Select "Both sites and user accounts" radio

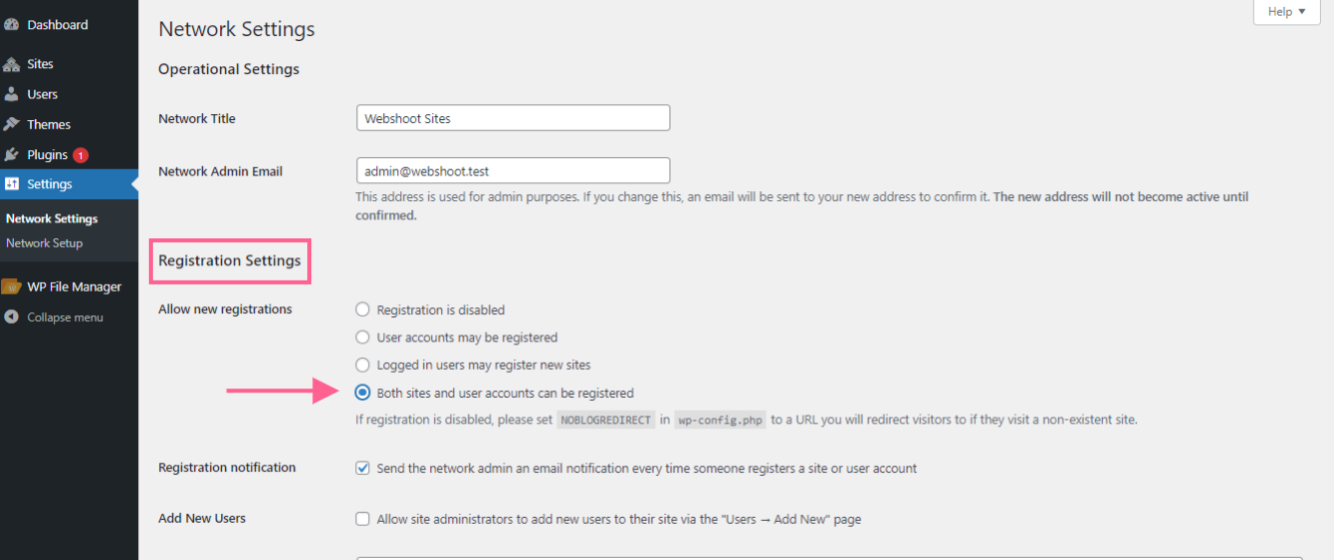click(x=363, y=393)
